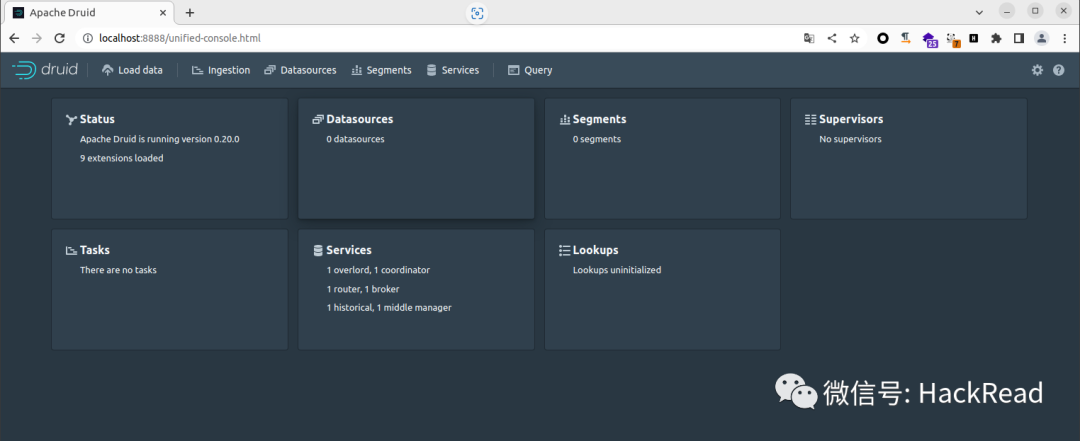Image resolution: width=1080 pixels, height=441 pixels.
Task: Close the Apache Druid browser tab
Action: [x=163, y=12]
